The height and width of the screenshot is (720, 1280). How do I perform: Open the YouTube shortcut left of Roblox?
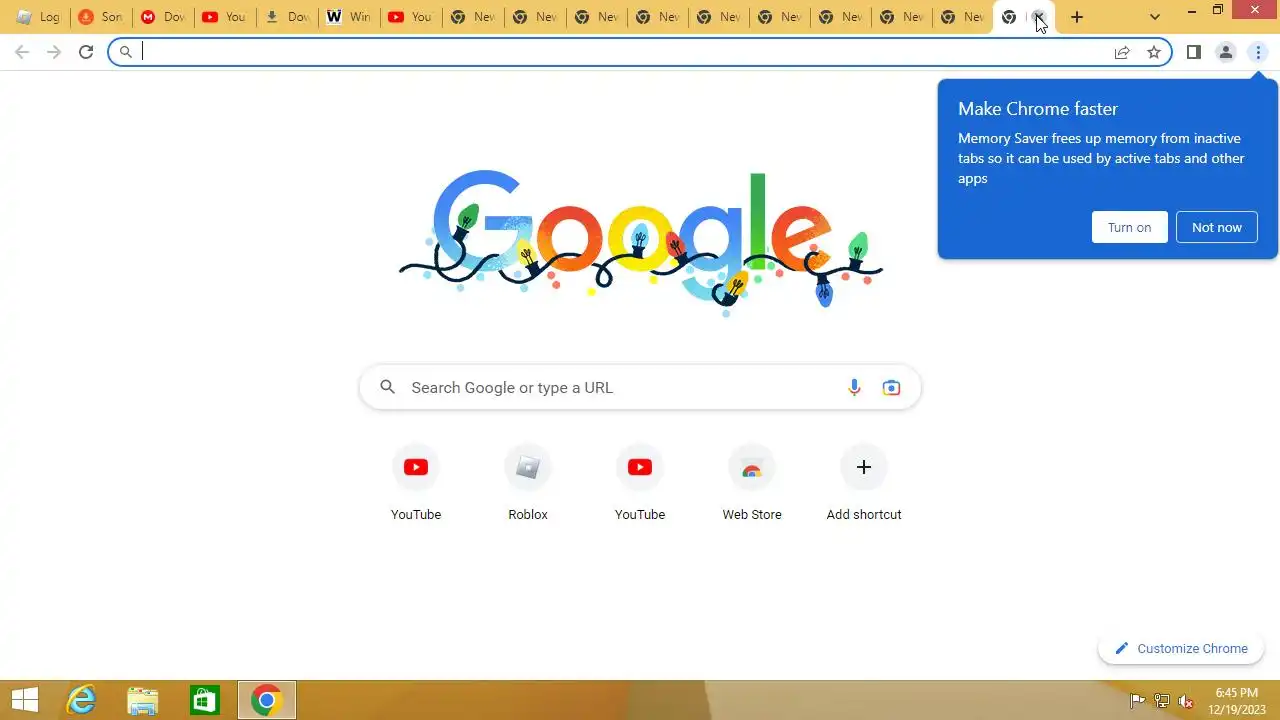tap(416, 485)
